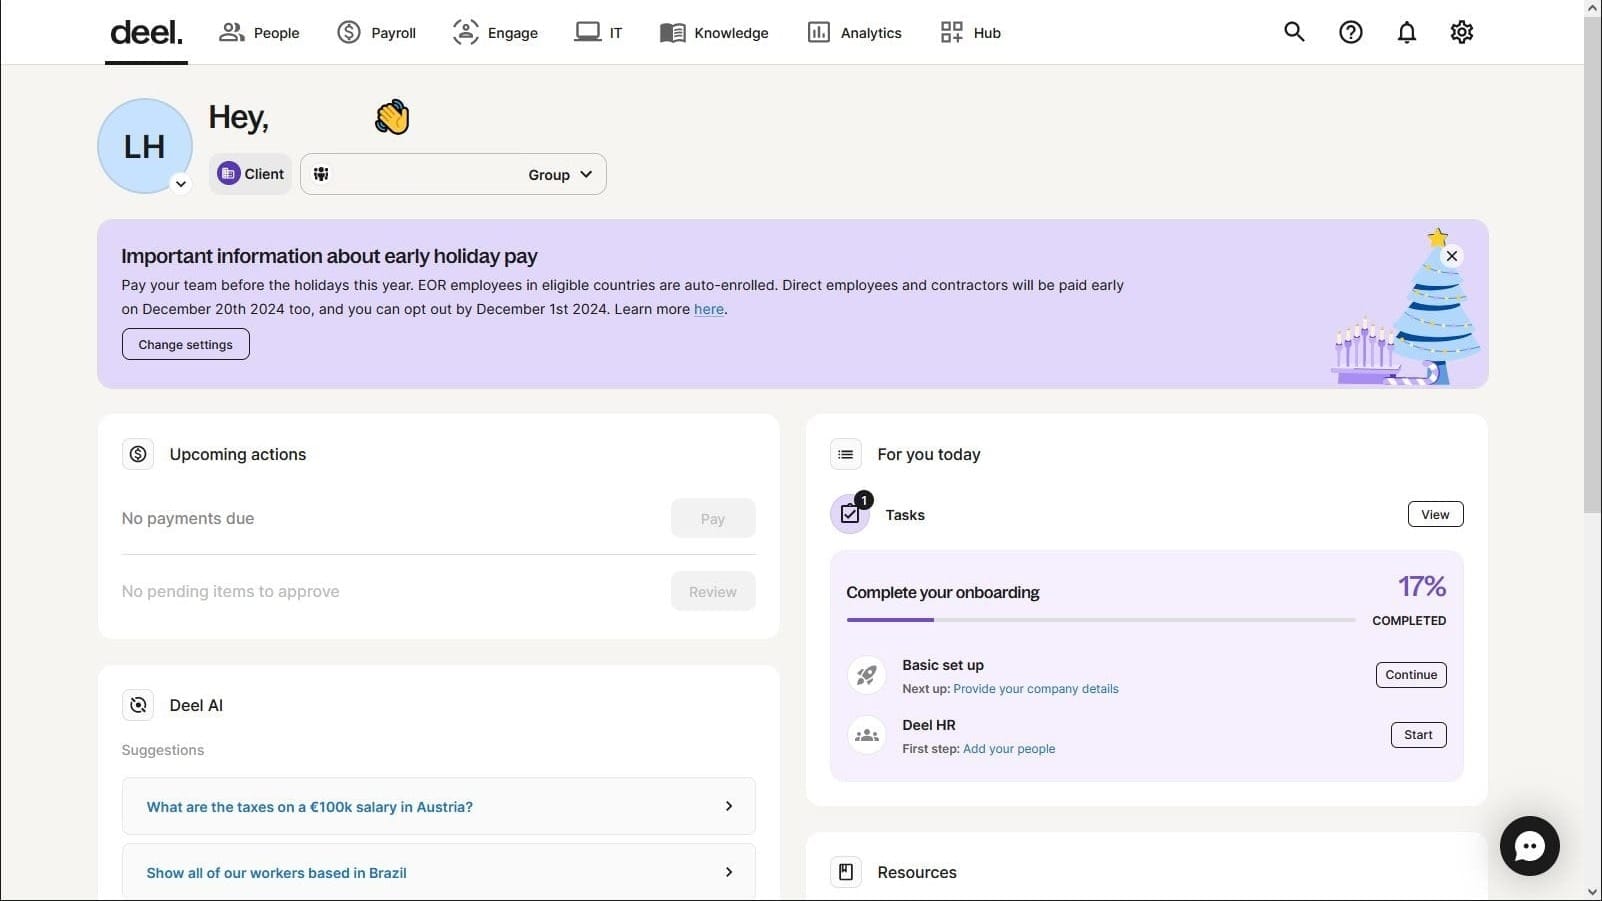Image resolution: width=1602 pixels, height=901 pixels.
Task: Click the scrollbar down arrow
Action: [1593, 892]
